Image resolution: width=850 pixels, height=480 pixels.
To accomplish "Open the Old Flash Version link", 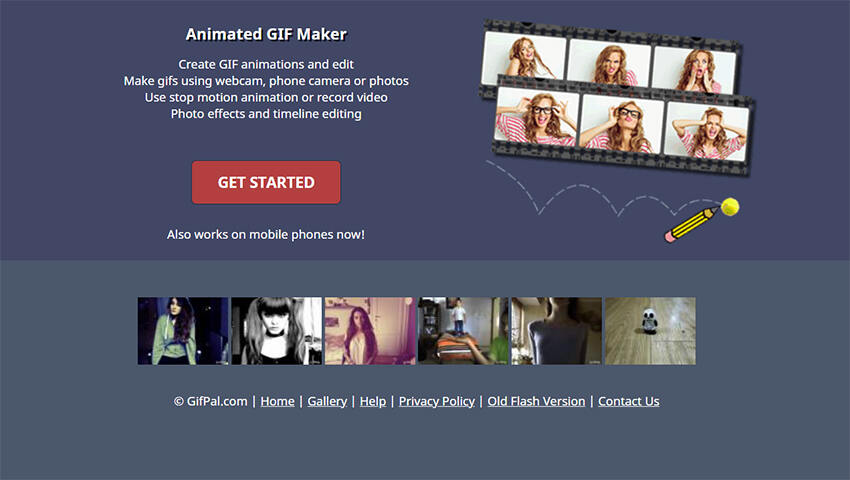I will click(x=536, y=401).
